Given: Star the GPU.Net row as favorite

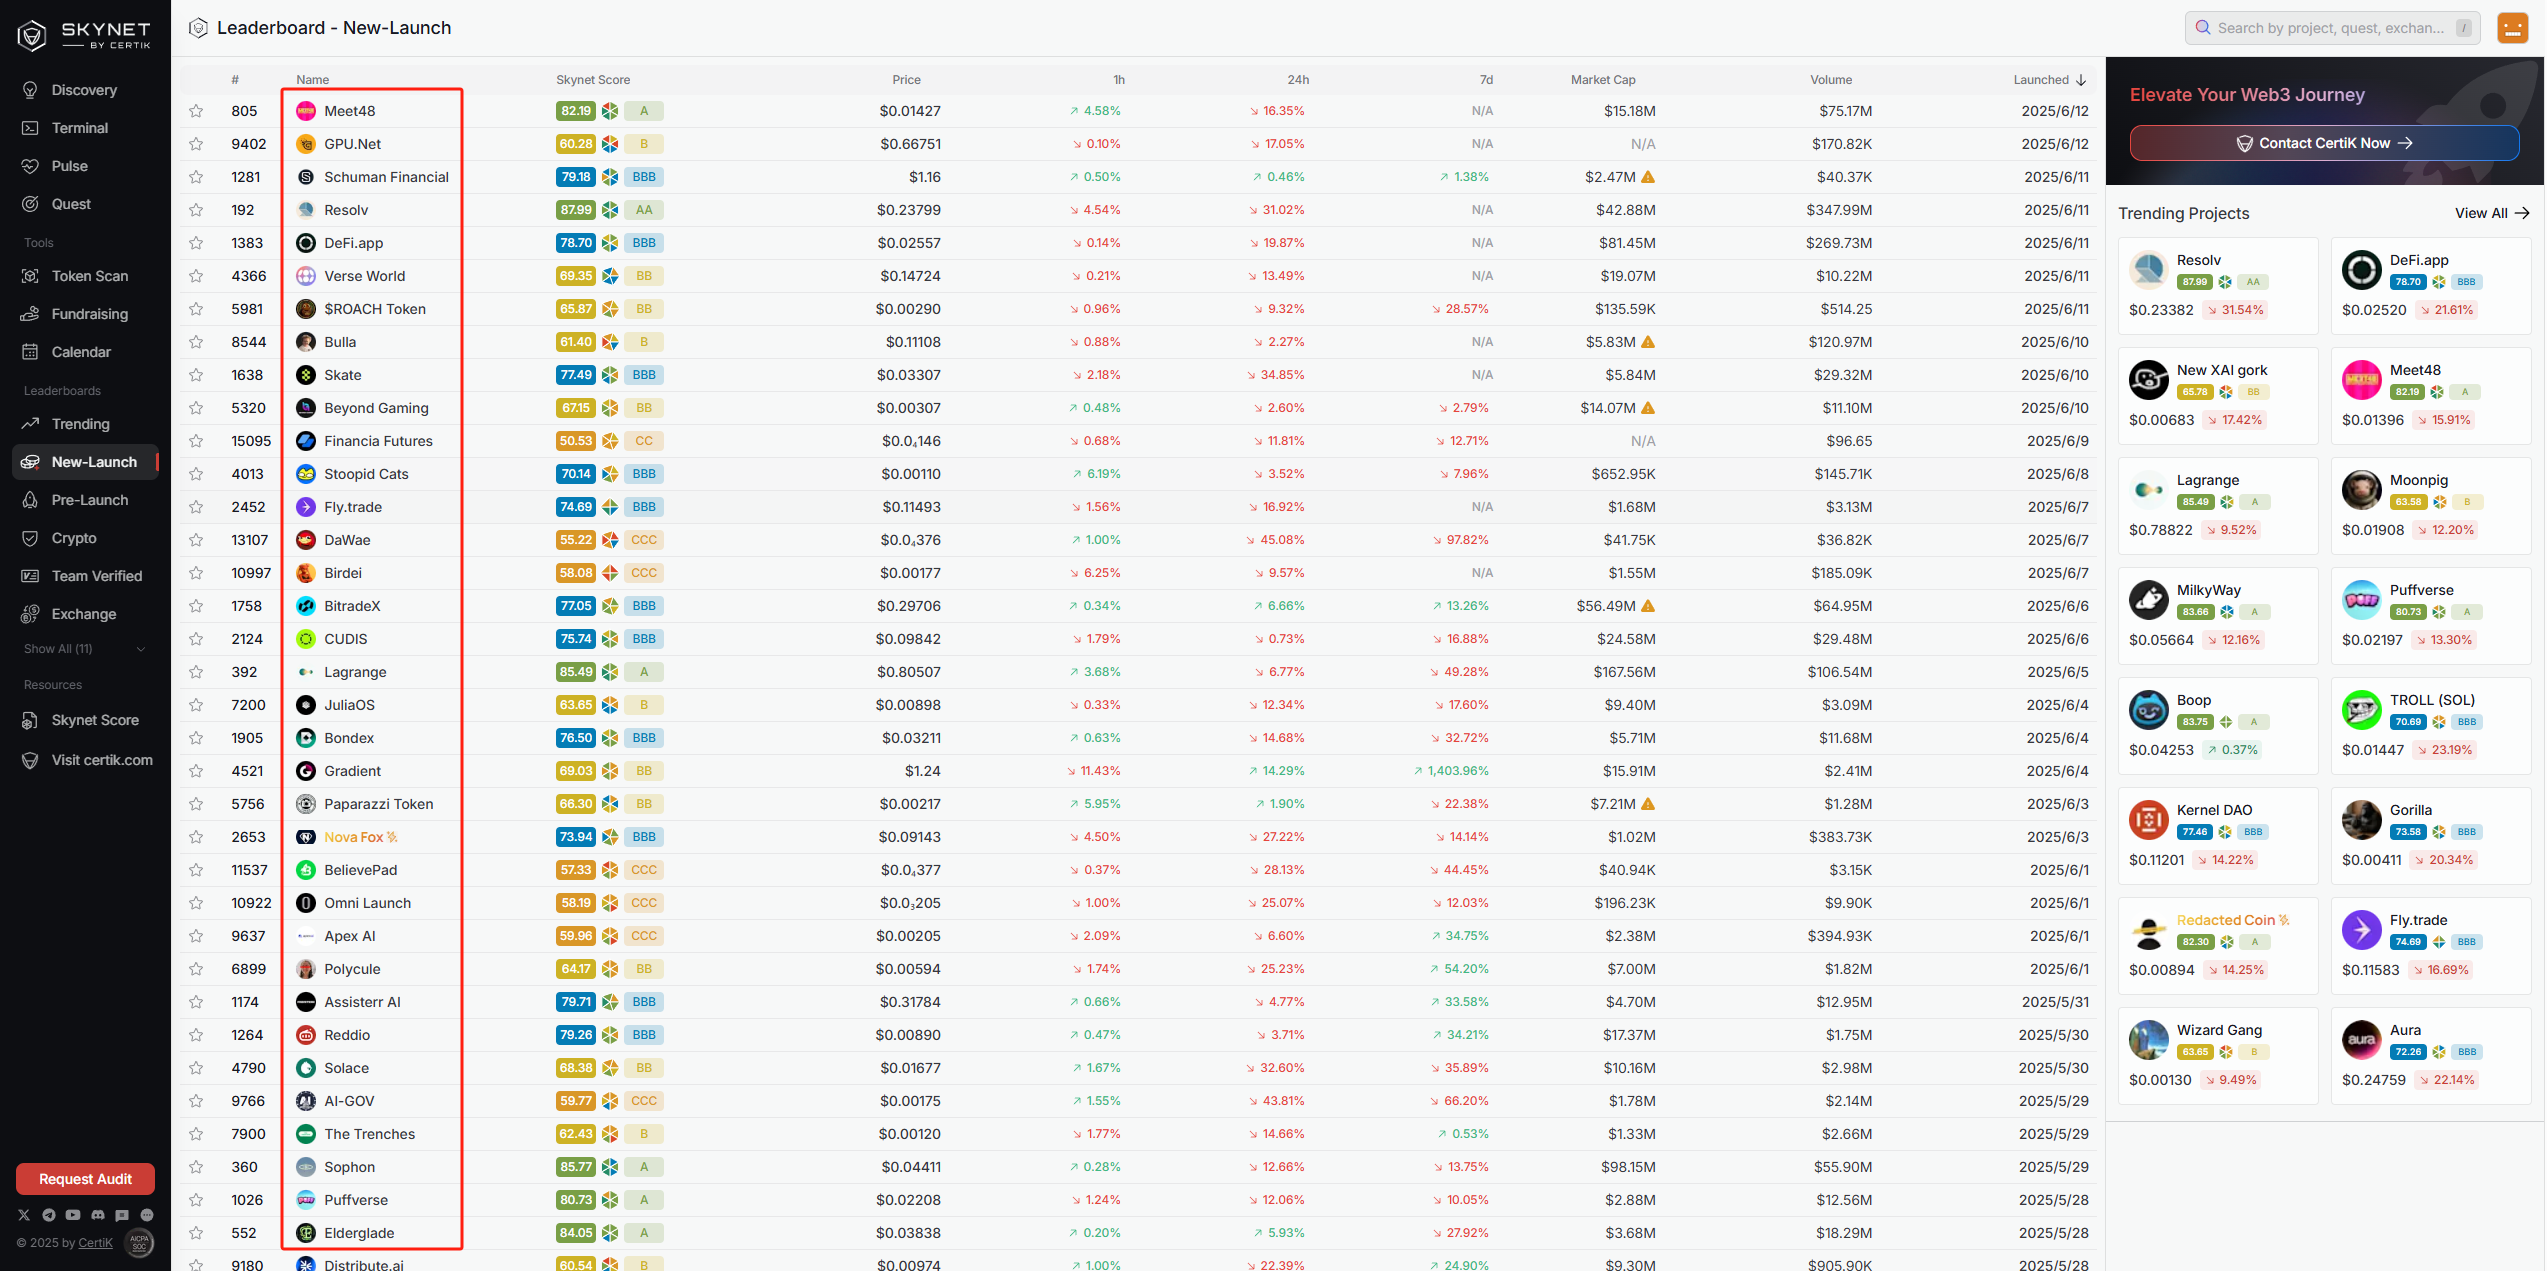Looking at the screenshot, I should pyautogui.click(x=196, y=144).
